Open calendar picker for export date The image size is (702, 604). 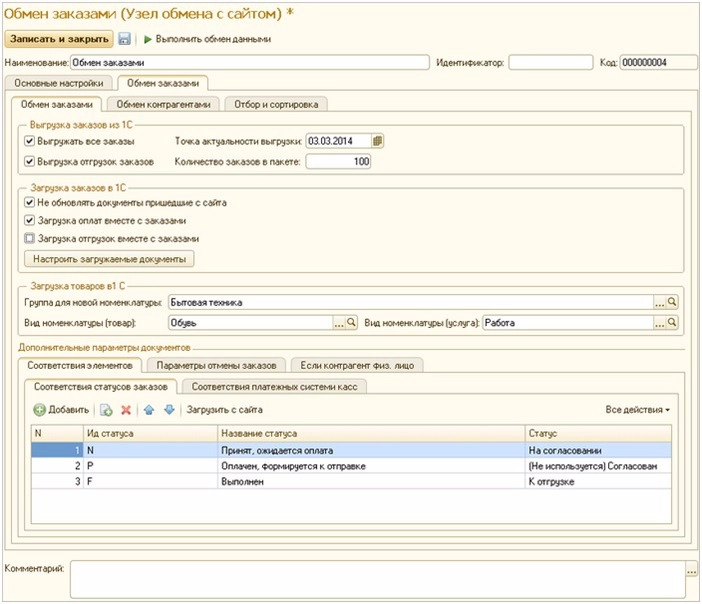point(378,141)
